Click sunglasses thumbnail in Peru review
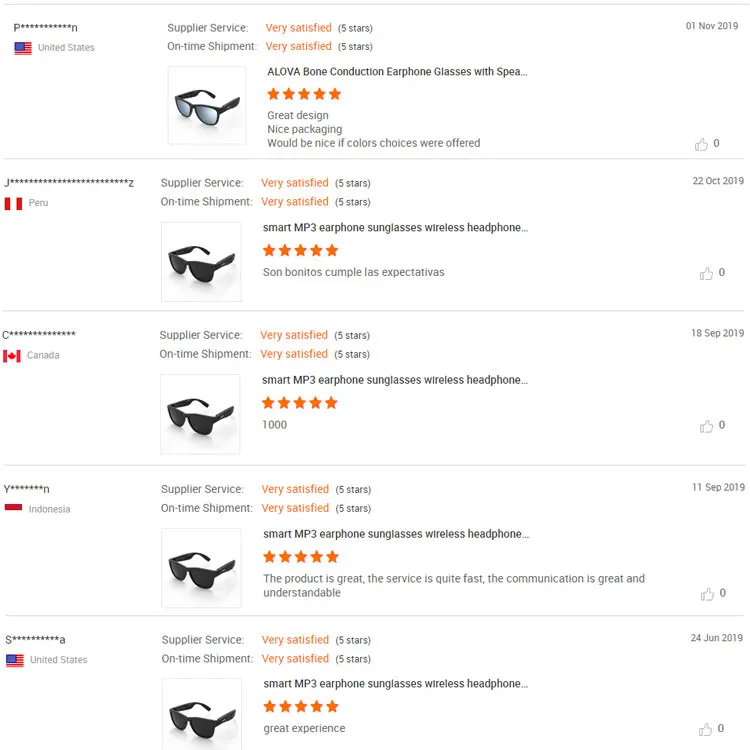 [201, 261]
